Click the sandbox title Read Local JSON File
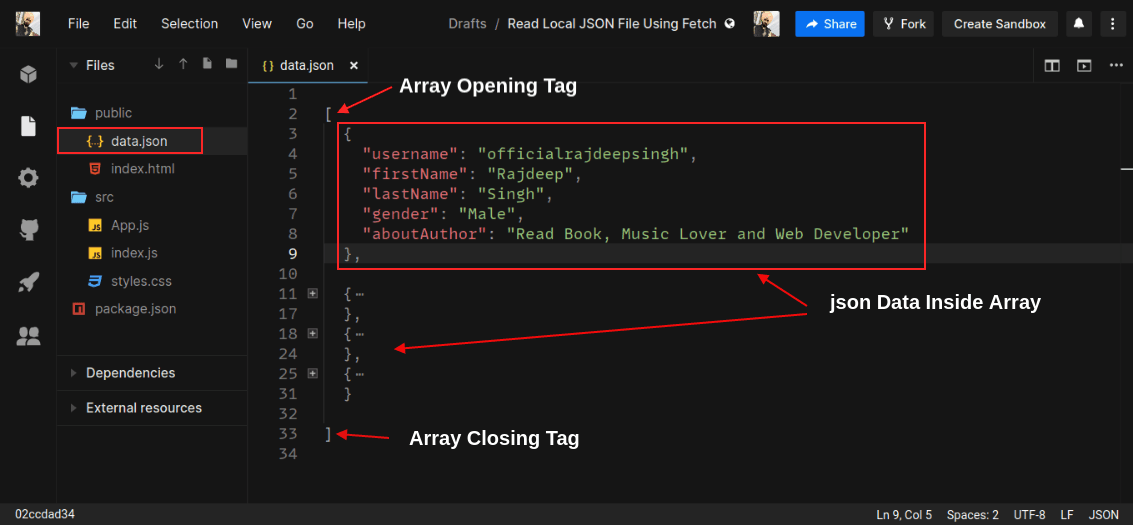The height and width of the screenshot is (525, 1133). [x=611, y=24]
